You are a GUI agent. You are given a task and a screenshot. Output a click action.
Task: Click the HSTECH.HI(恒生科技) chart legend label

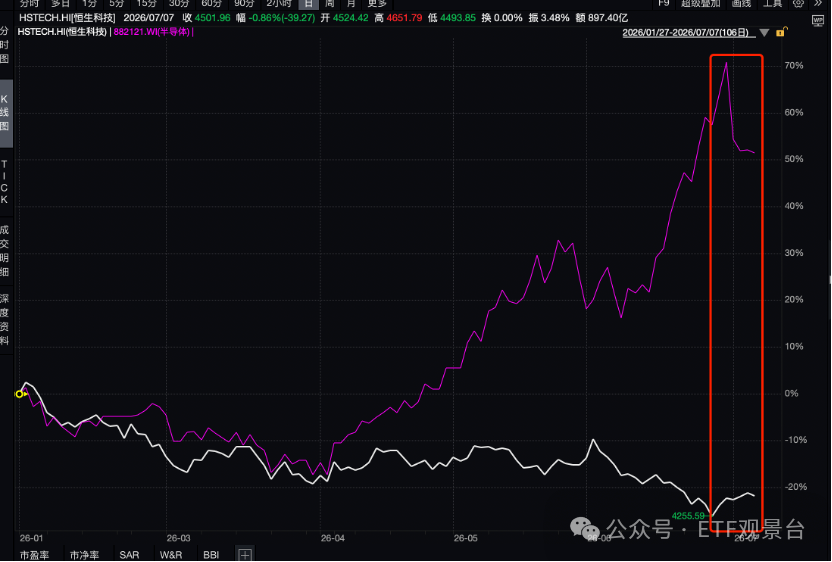(62, 32)
